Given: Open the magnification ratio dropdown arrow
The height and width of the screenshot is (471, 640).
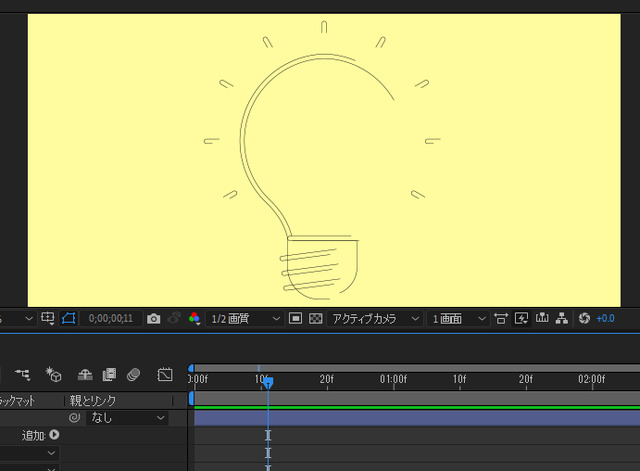Looking at the screenshot, I should tap(29, 319).
